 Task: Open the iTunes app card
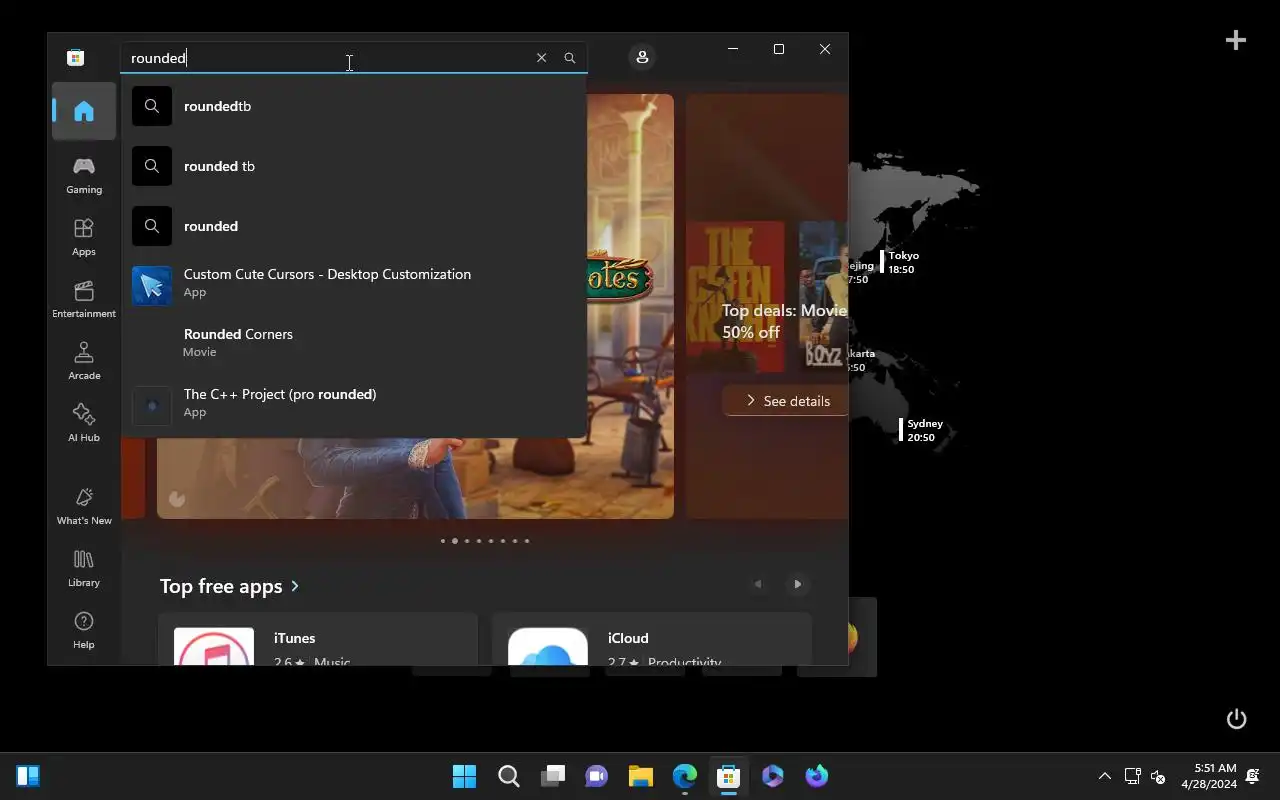[318, 640]
